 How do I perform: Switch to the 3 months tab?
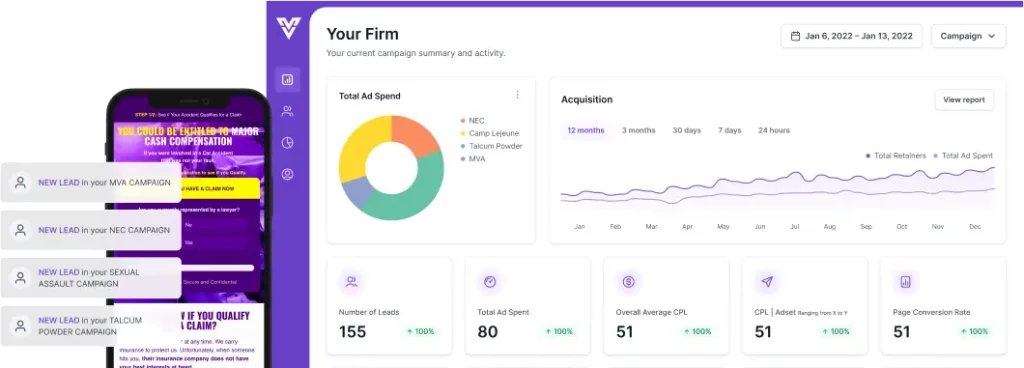point(639,130)
